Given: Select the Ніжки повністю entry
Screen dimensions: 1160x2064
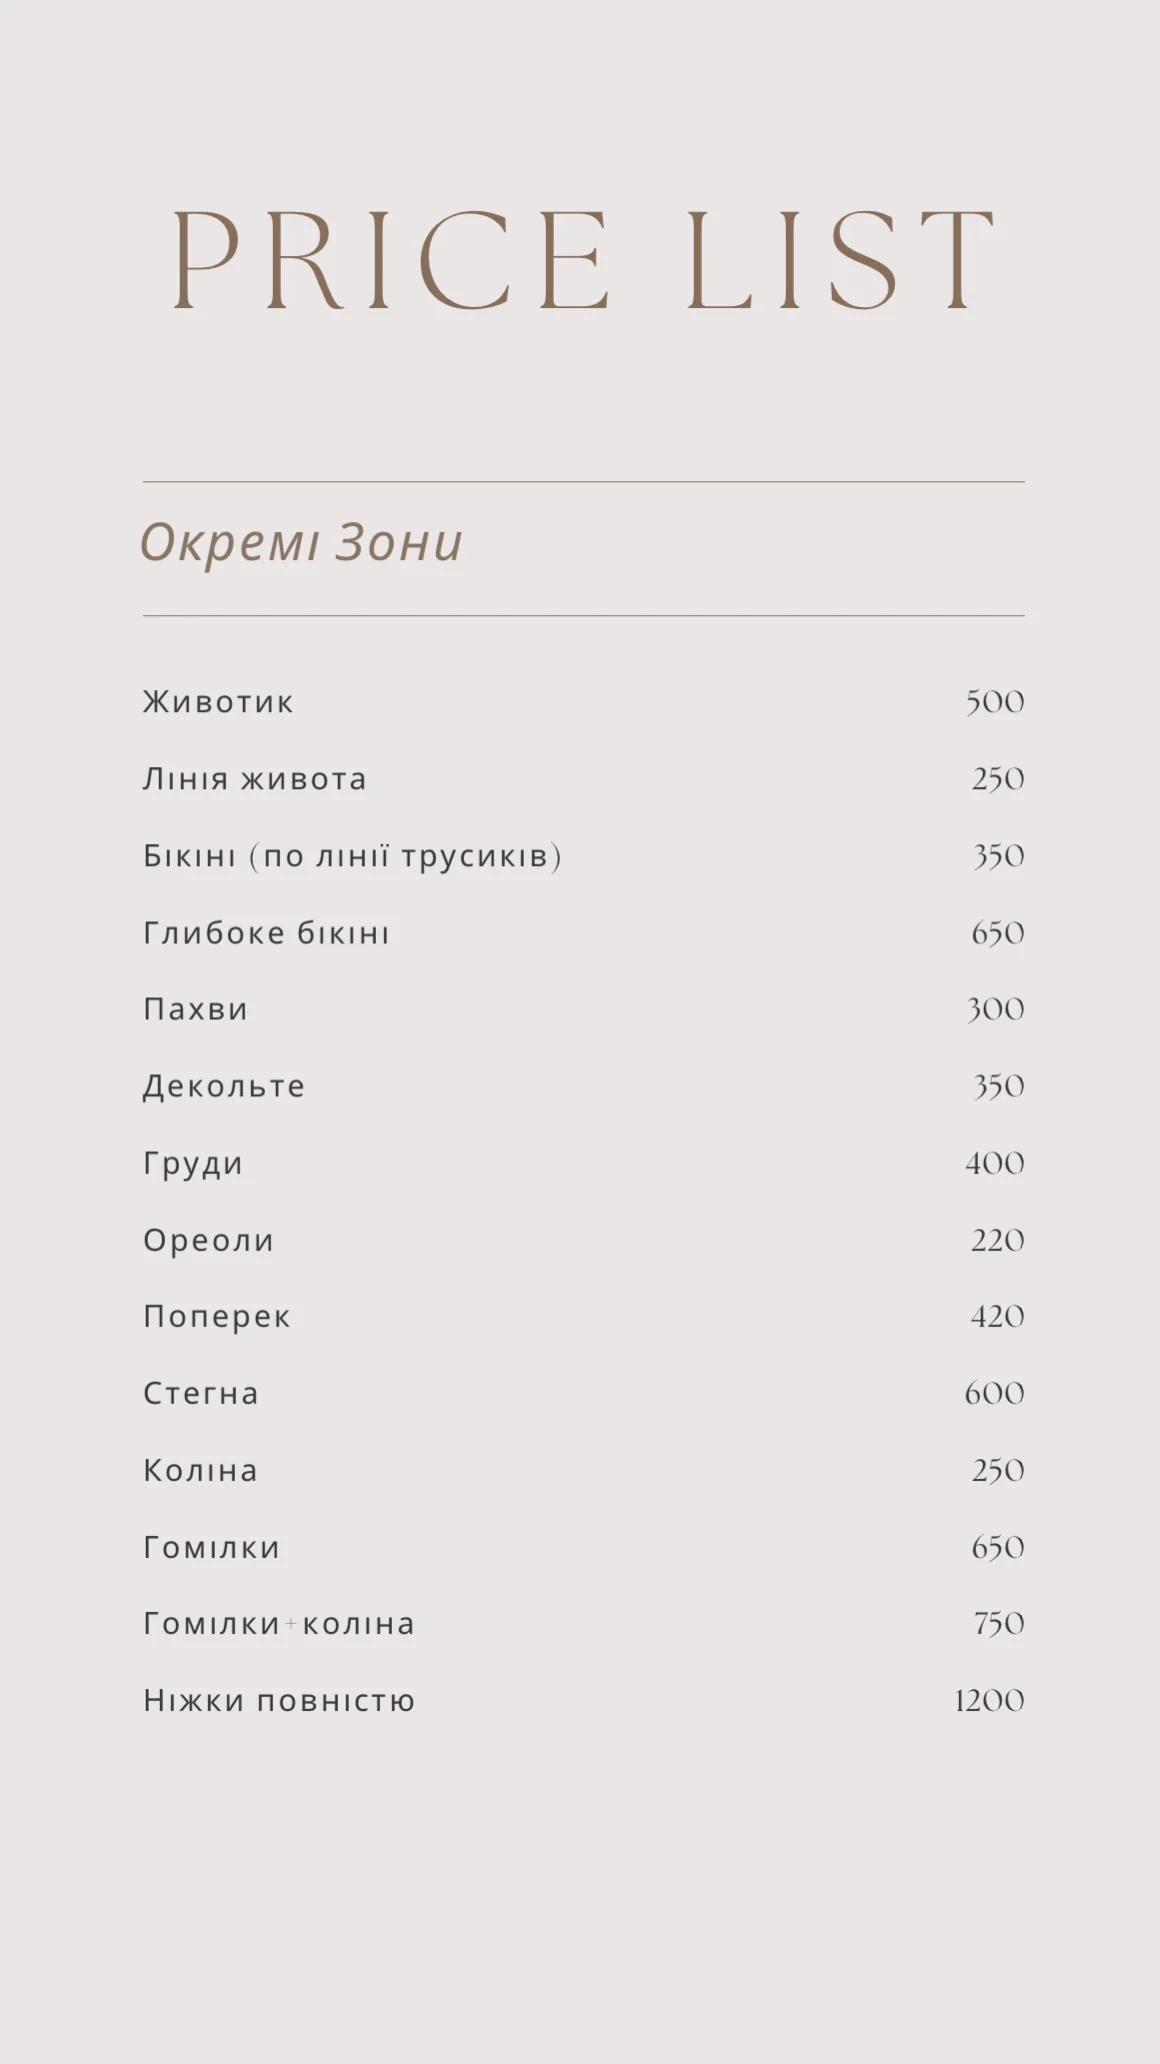Looking at the screenshot, I should click(279, 1700).
